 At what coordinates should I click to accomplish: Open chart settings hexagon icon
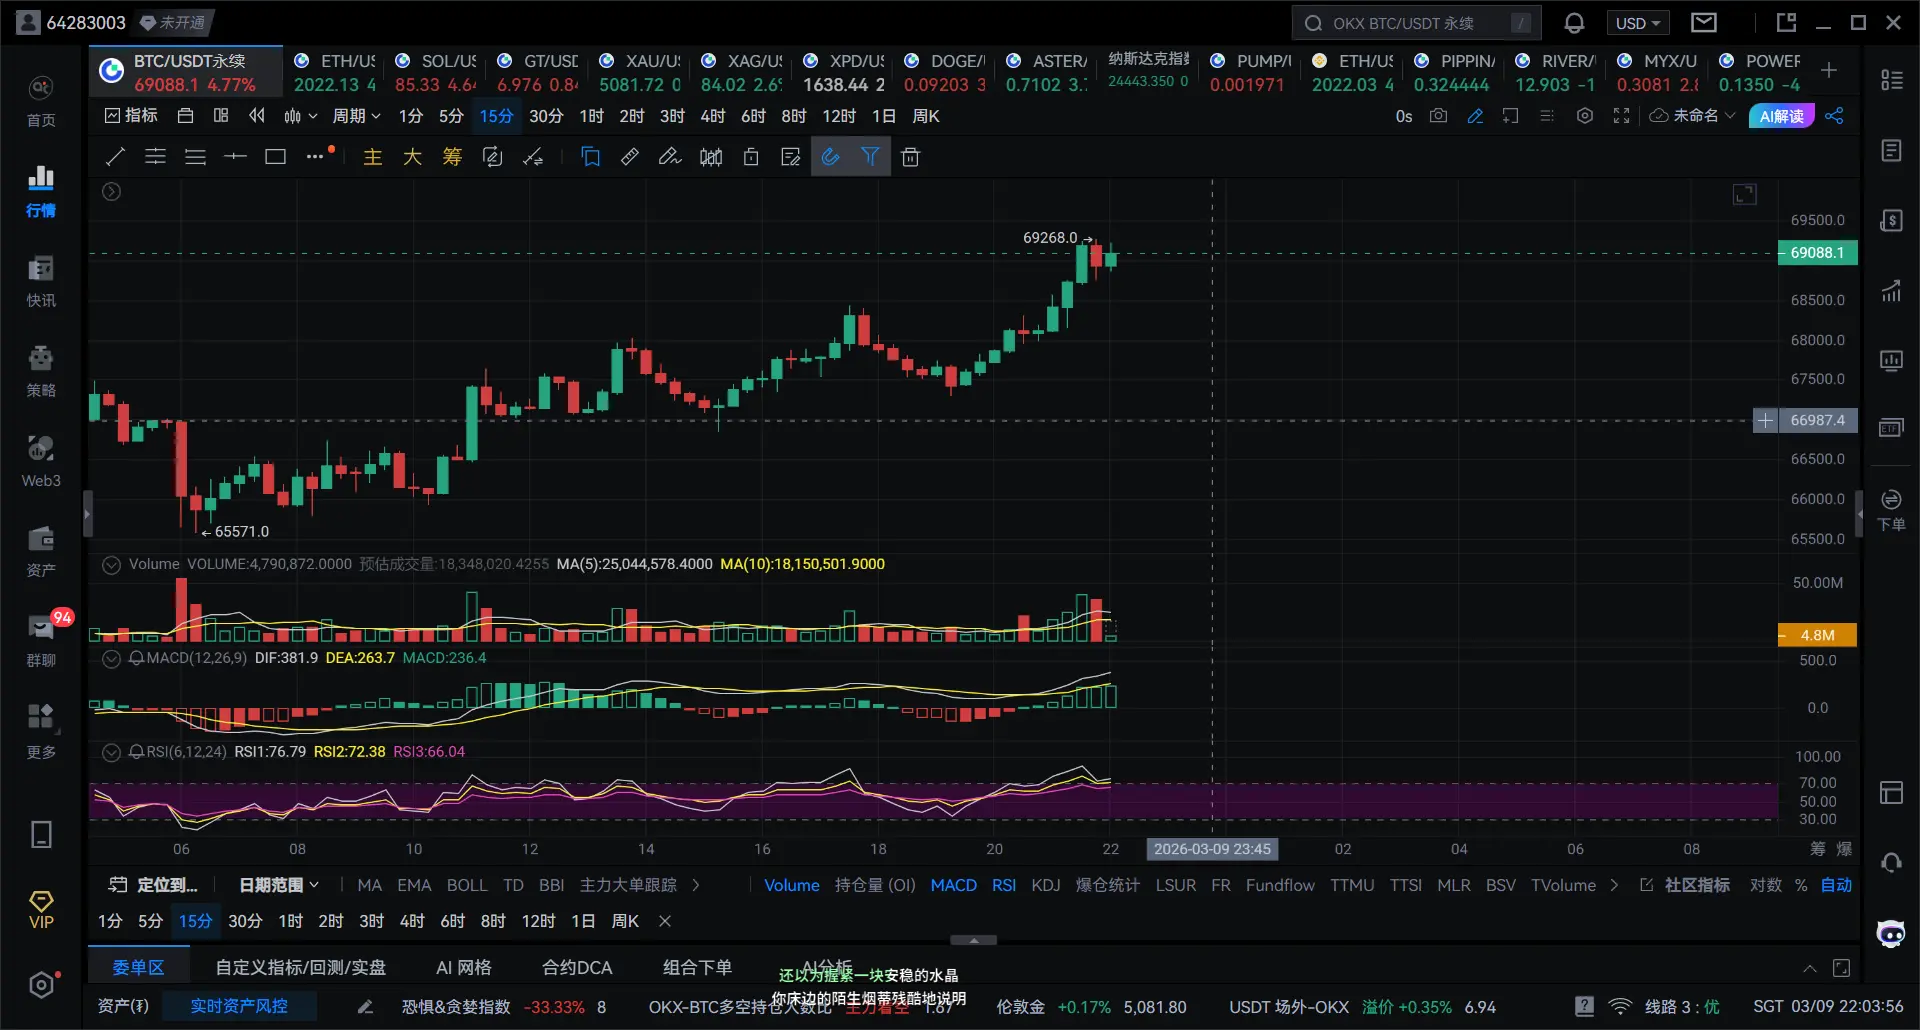tap(1585, 116)
